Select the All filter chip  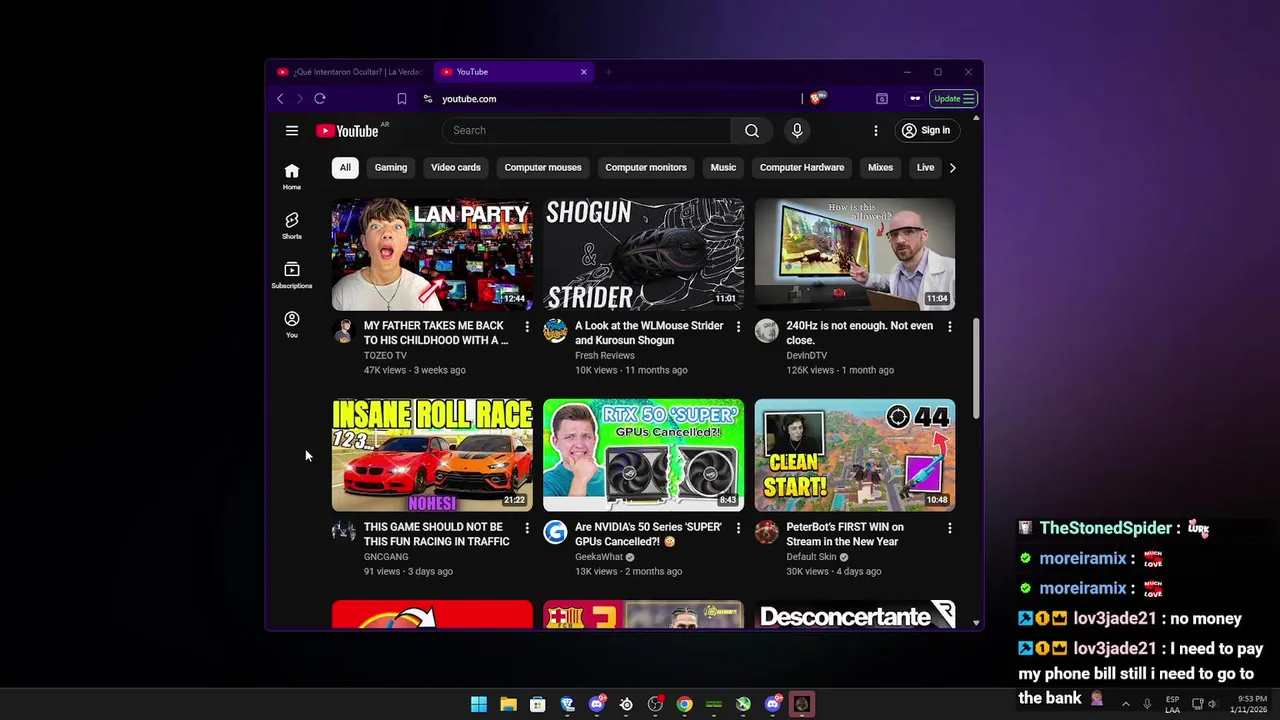coord(345,168)
